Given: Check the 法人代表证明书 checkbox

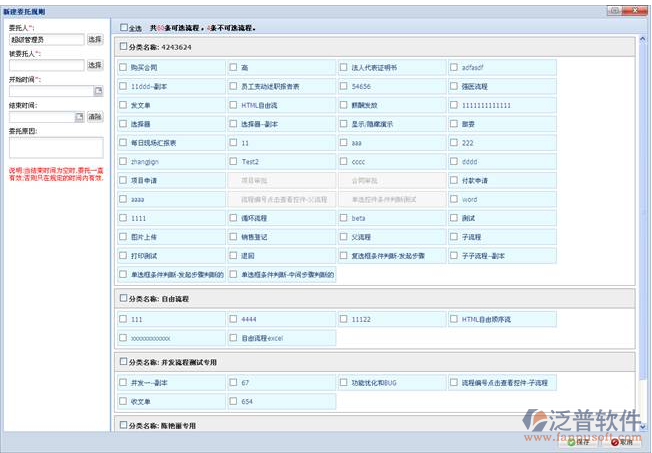Looking at the screenshot, I should pyautogui.click(x=344, y=67).
